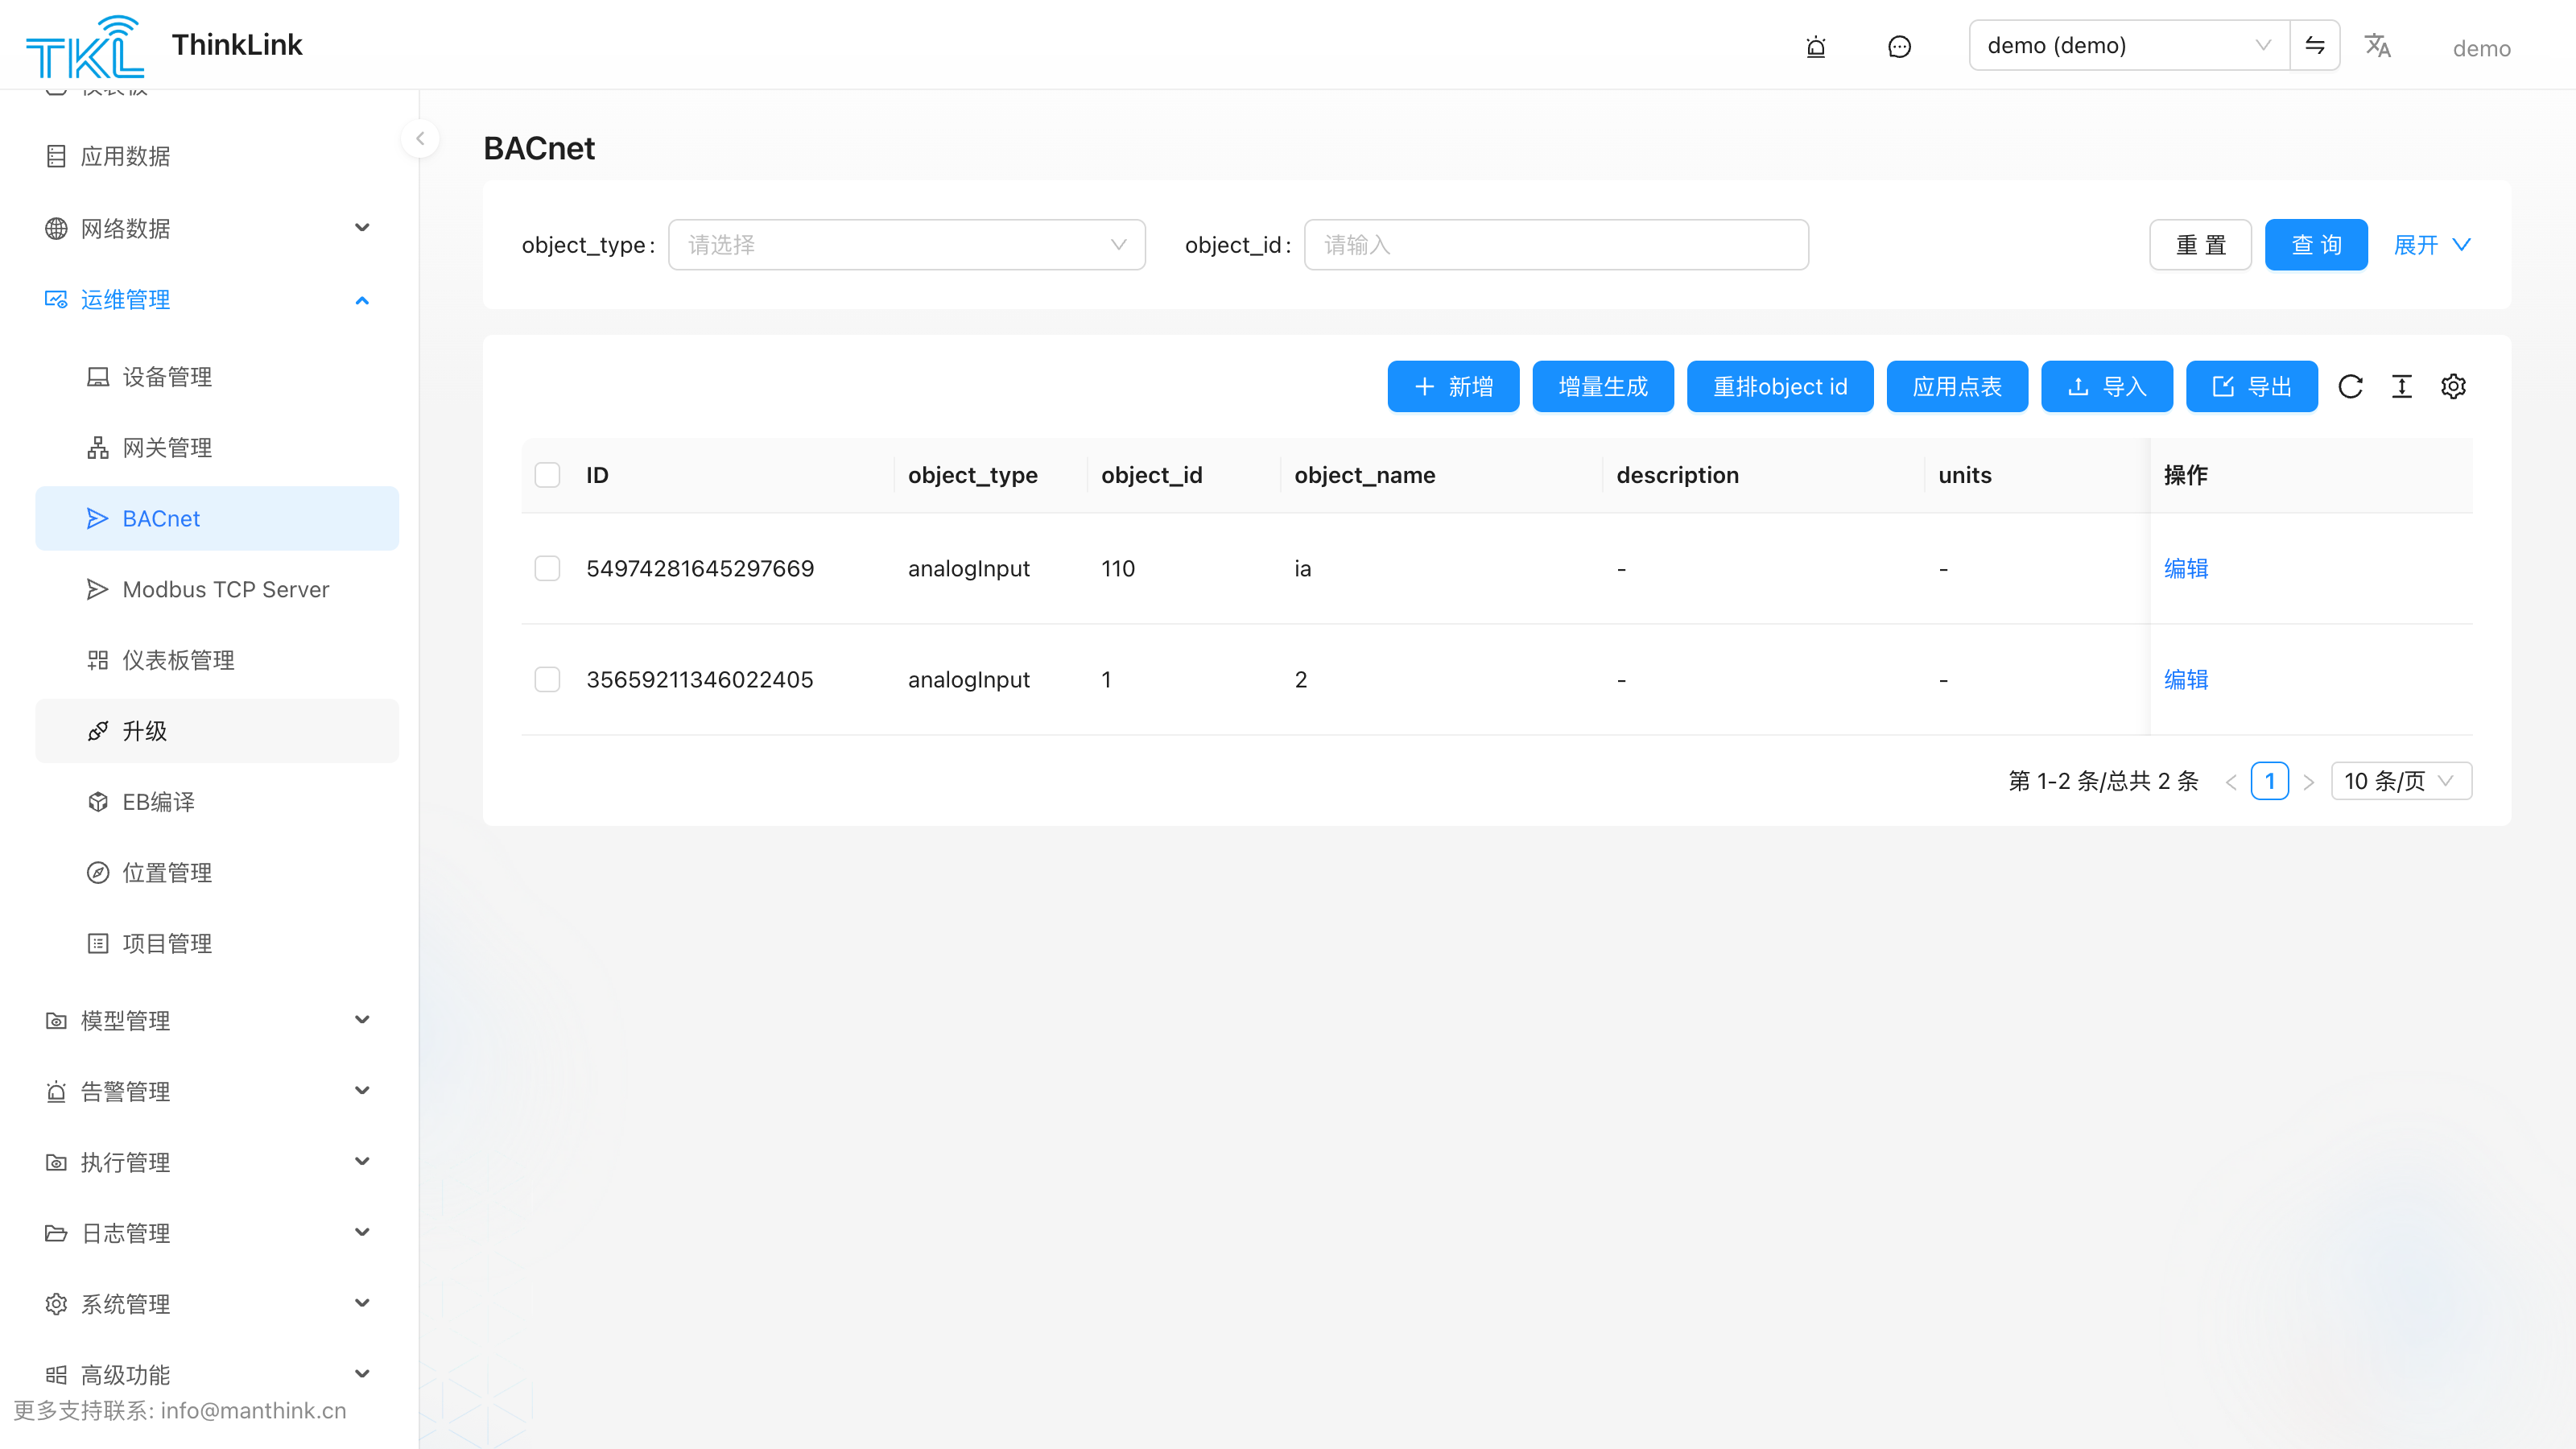
Task: Click the 重排object id button
Action: point(1780,386)
